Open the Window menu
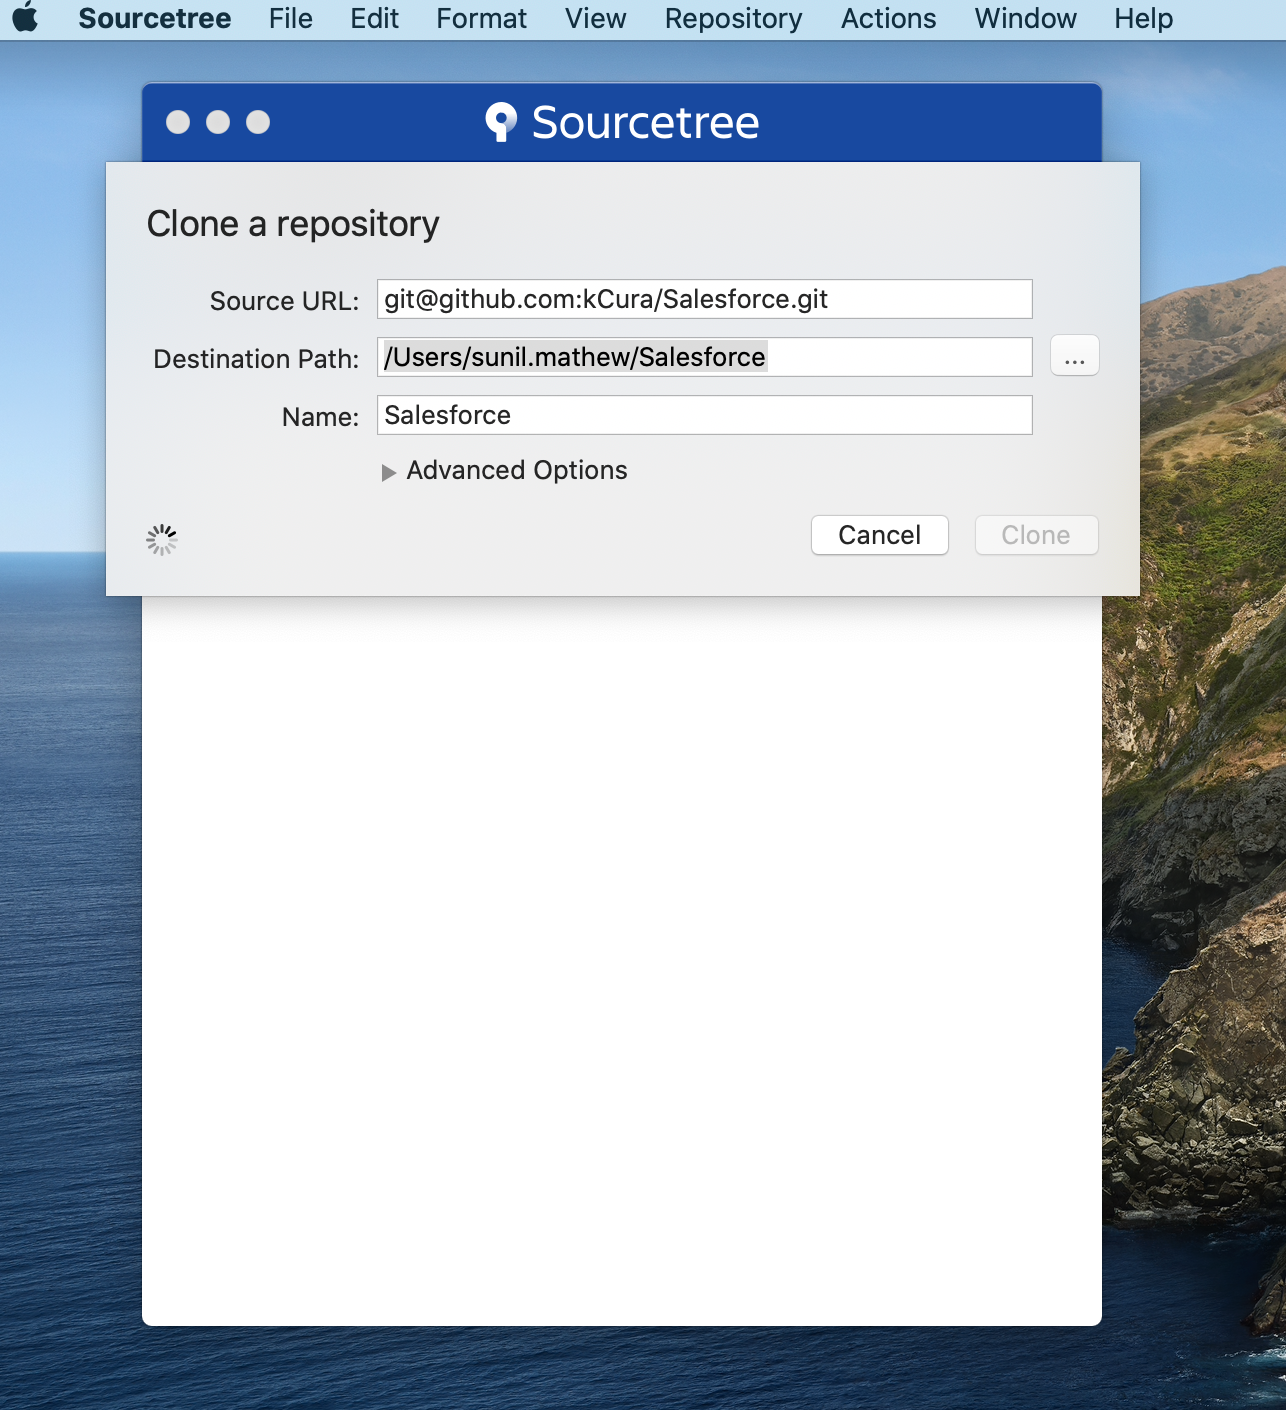Image resolution: width=1286 pixels, height=1410 pixels. click(1026, 18)
